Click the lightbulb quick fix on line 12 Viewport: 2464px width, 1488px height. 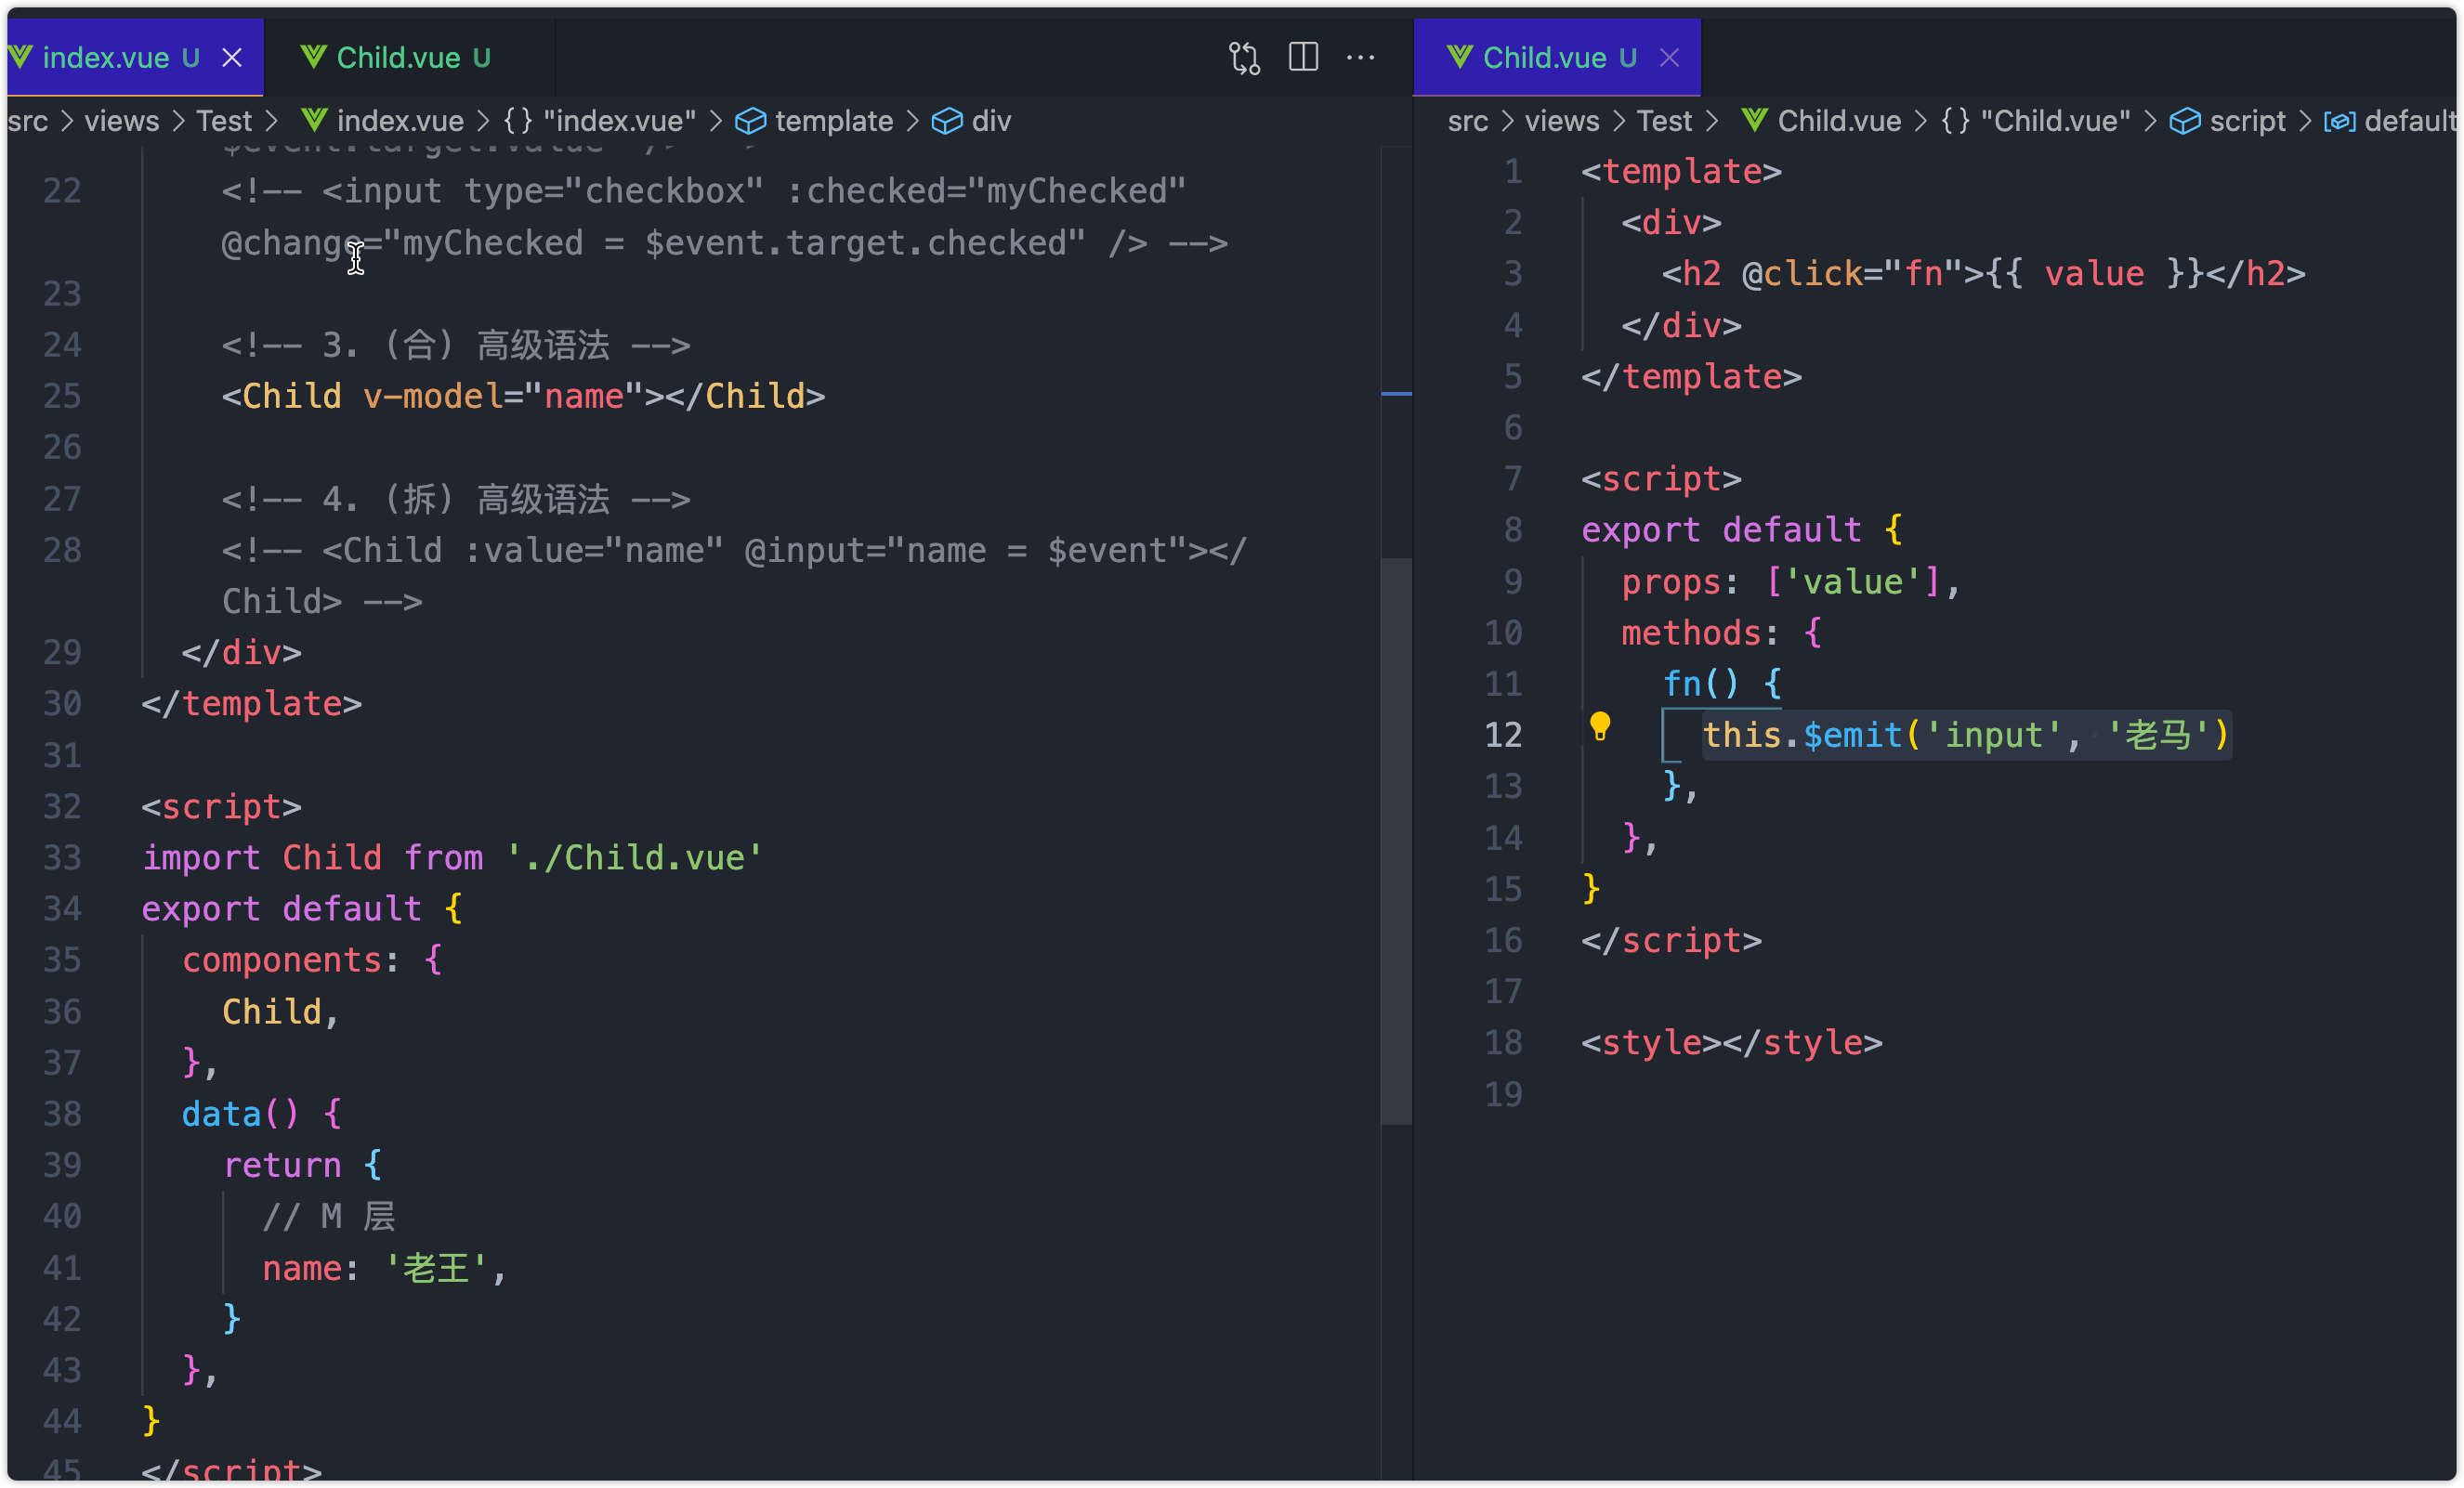tap(1601, 727)
